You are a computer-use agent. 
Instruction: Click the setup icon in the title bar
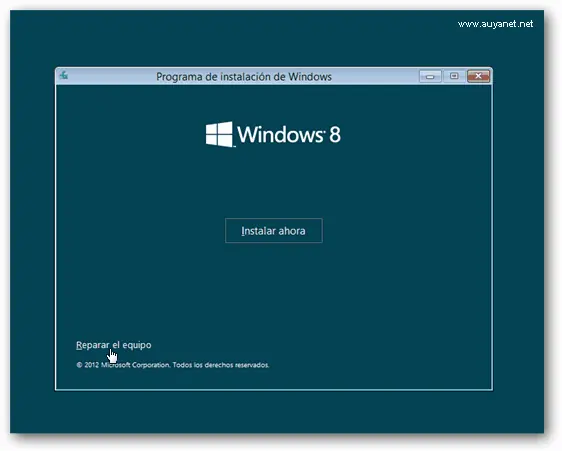pos(64,75)
